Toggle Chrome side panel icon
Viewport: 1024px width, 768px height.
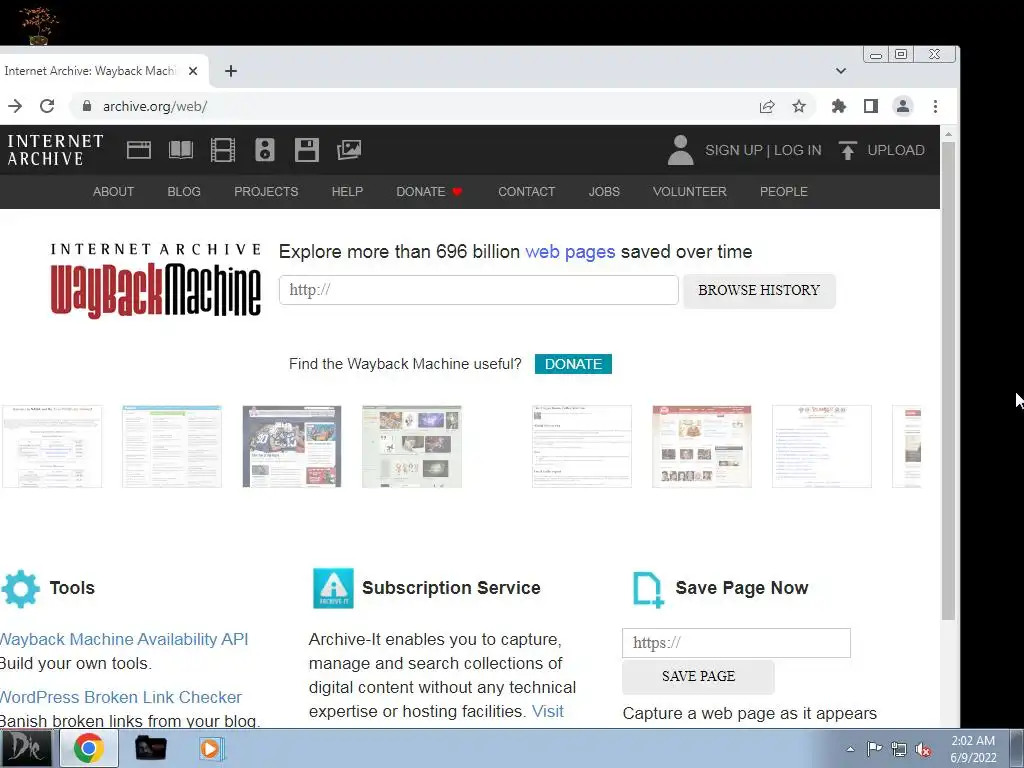coord(871,106)
